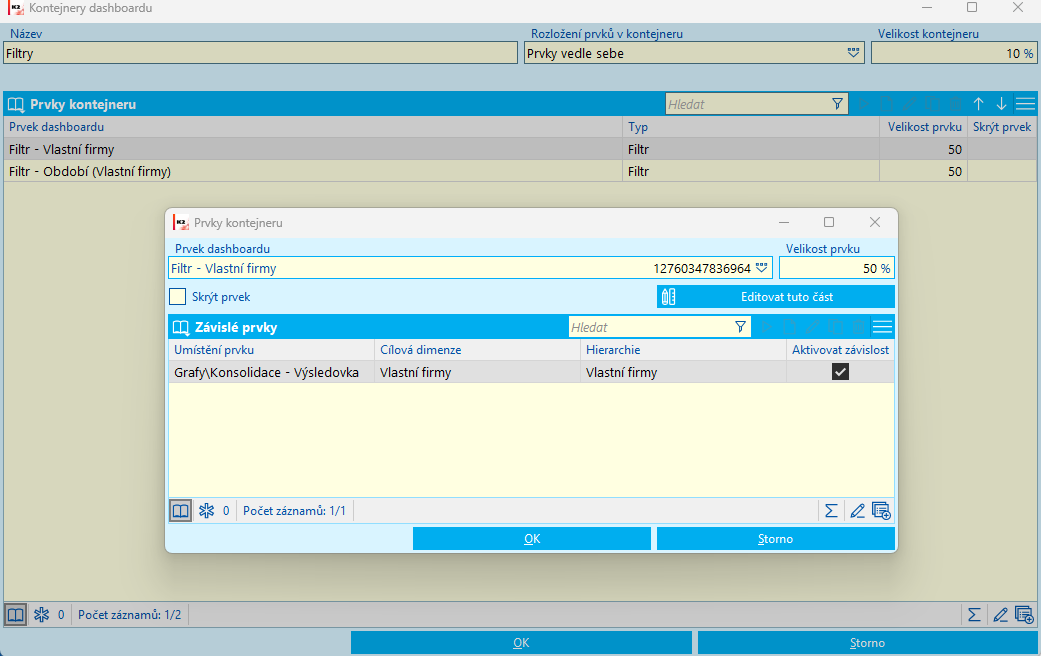Close the Prvky kontejneru dialog

point(875,222)
